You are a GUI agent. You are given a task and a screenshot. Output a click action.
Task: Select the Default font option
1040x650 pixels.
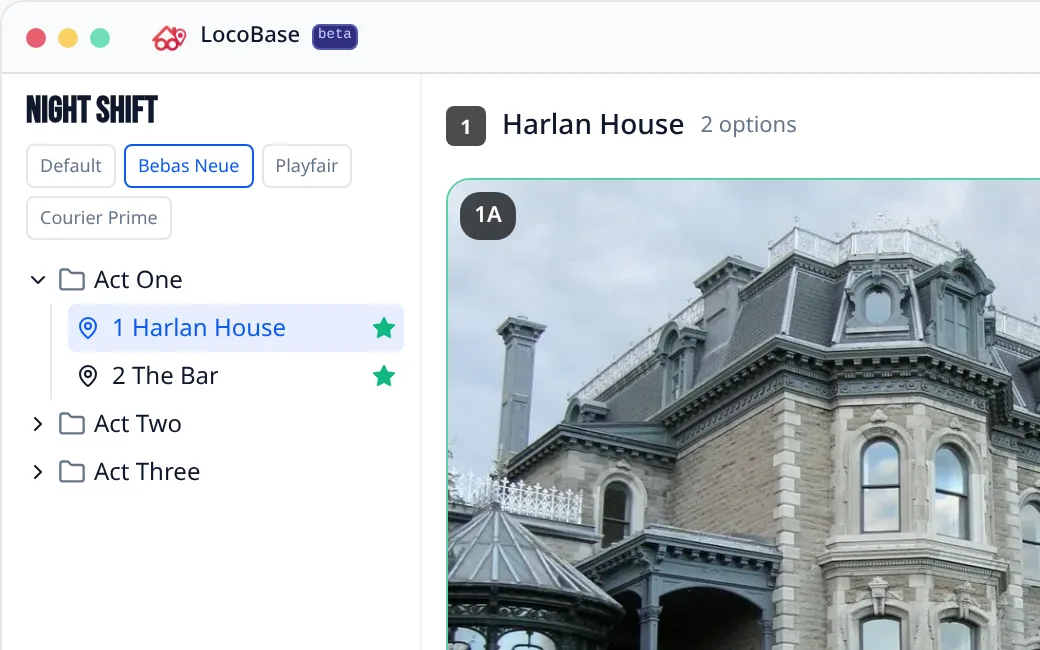[x=71, y=166]
